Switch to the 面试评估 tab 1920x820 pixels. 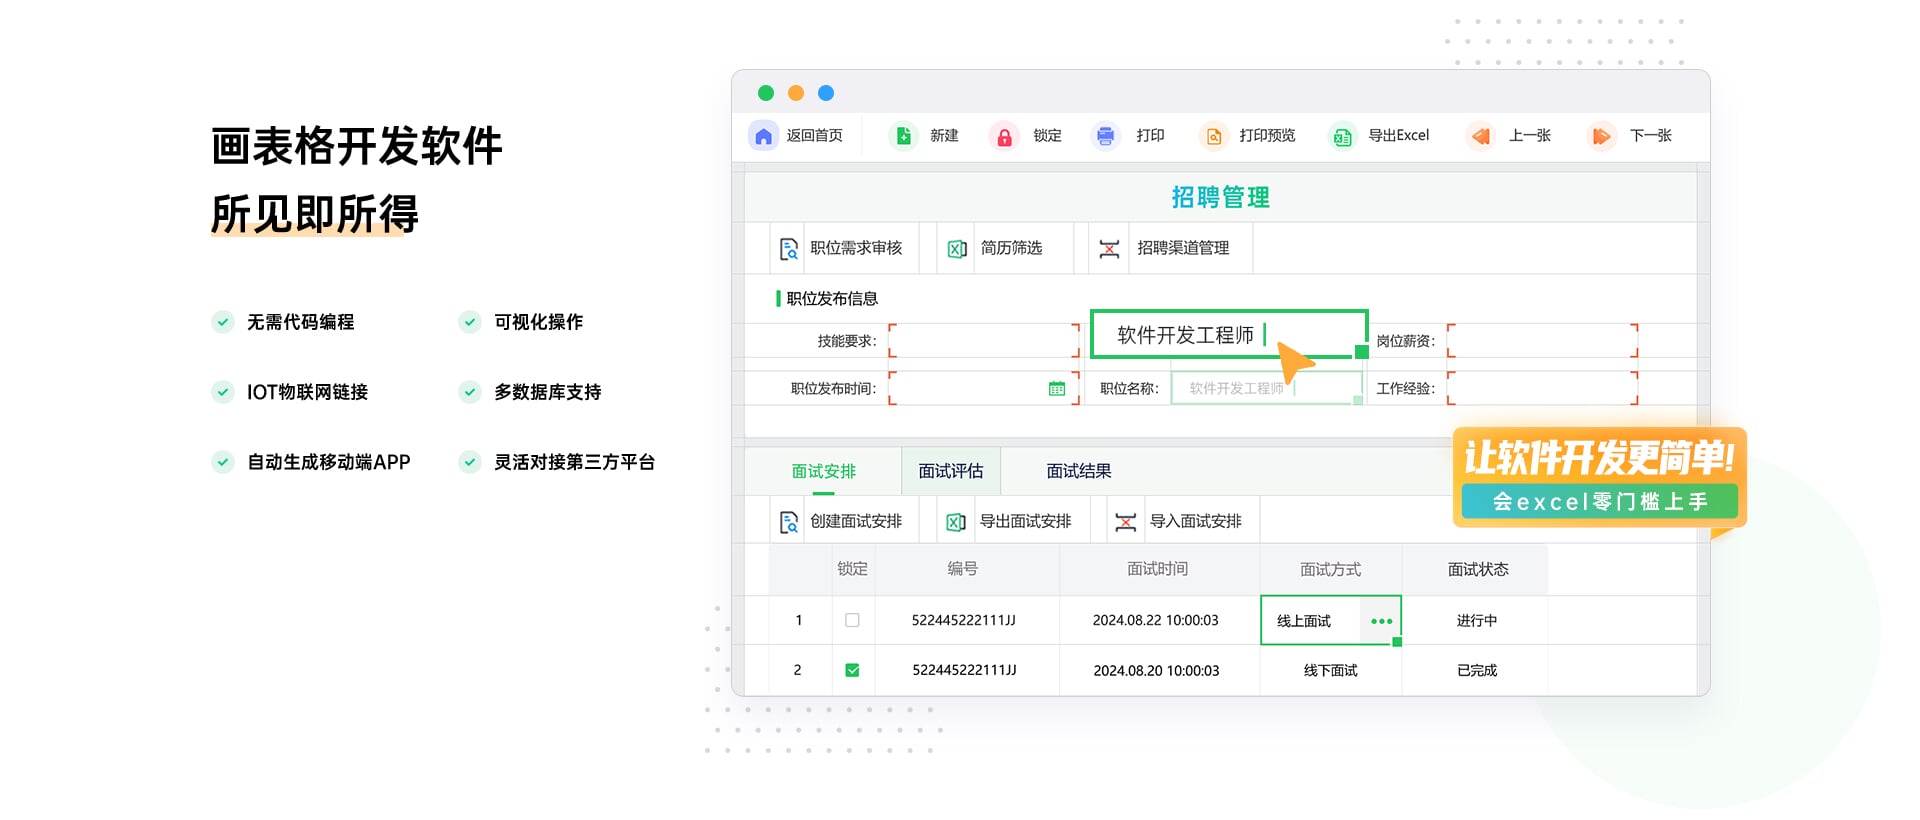(951, 471)
